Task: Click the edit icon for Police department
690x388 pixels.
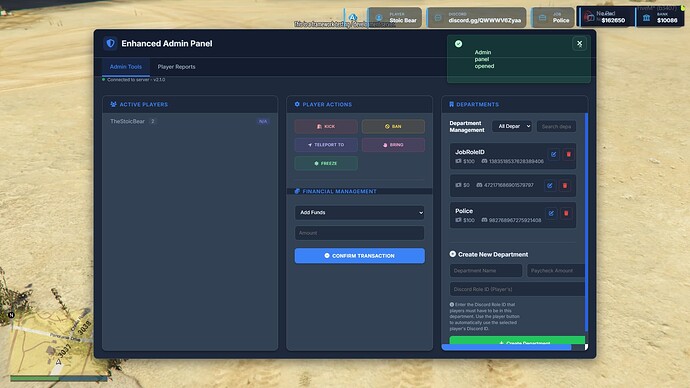Action: tap(551, 213)
